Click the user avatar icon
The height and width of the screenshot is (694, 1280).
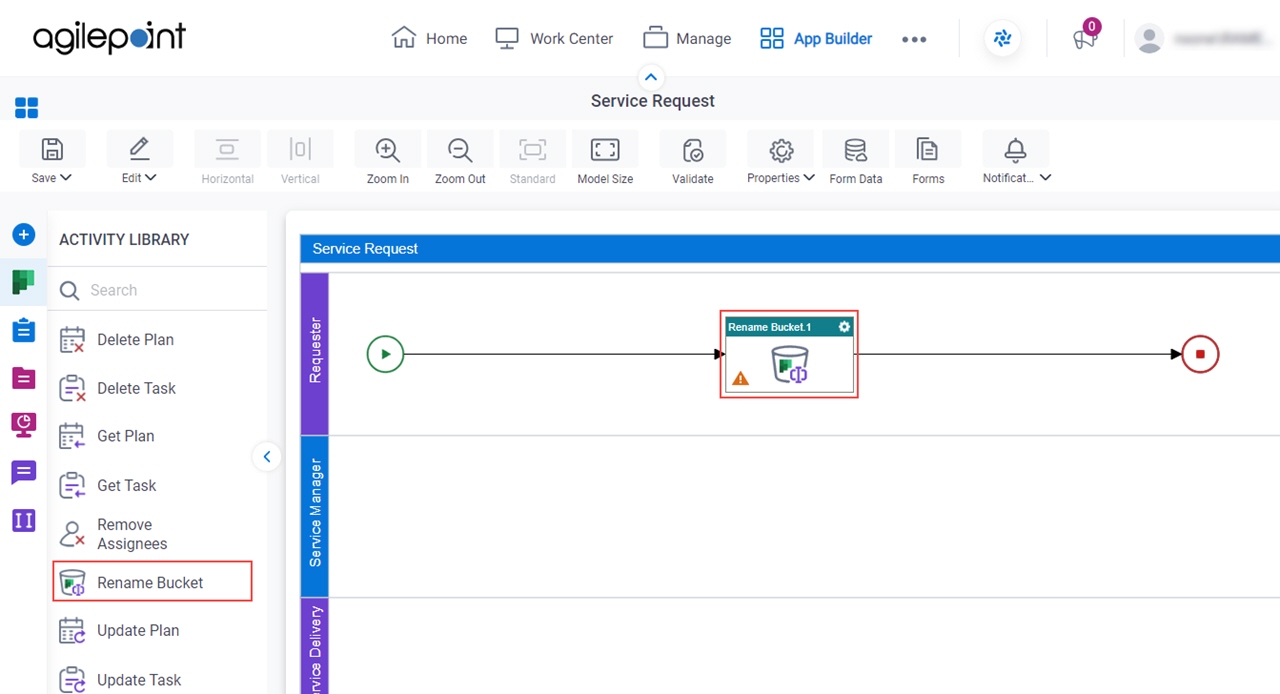[1150, 39]
